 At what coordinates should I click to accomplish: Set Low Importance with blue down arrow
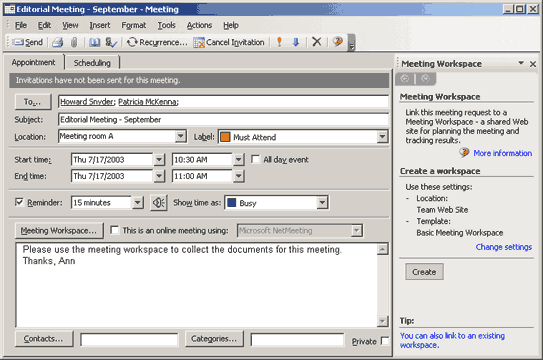(296, 42)
